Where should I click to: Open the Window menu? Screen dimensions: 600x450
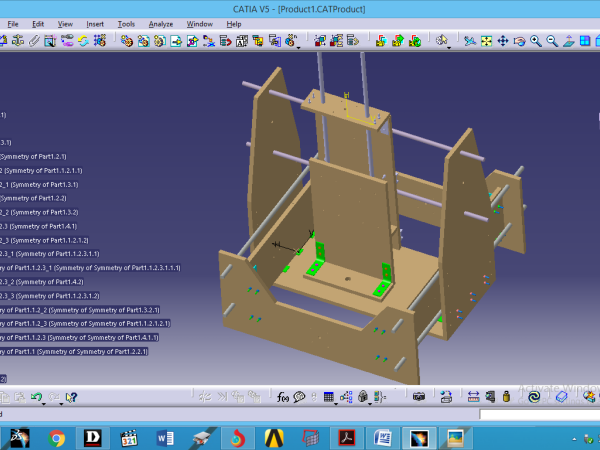[199, 24]
